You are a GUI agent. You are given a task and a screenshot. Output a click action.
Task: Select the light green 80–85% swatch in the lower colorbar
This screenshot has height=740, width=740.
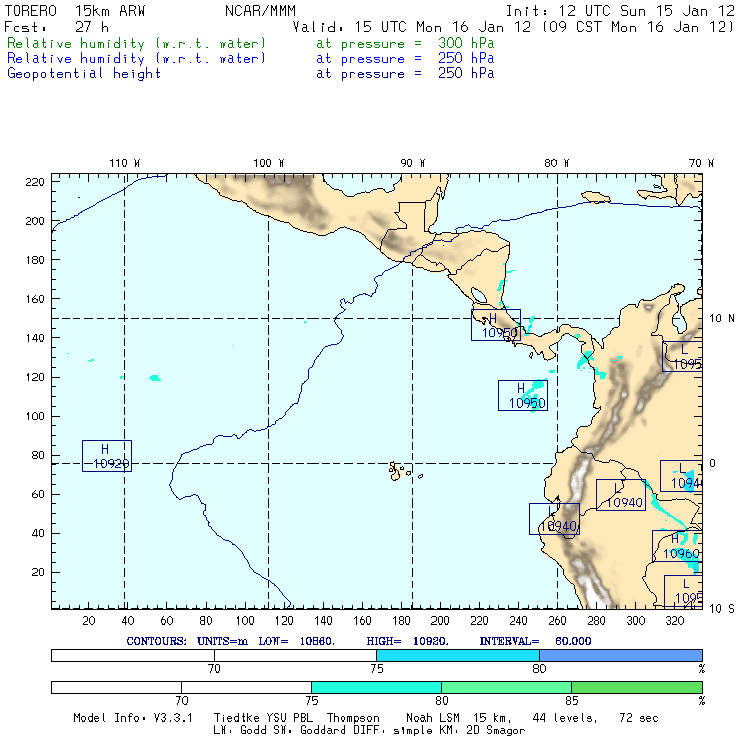pos(506,687)
